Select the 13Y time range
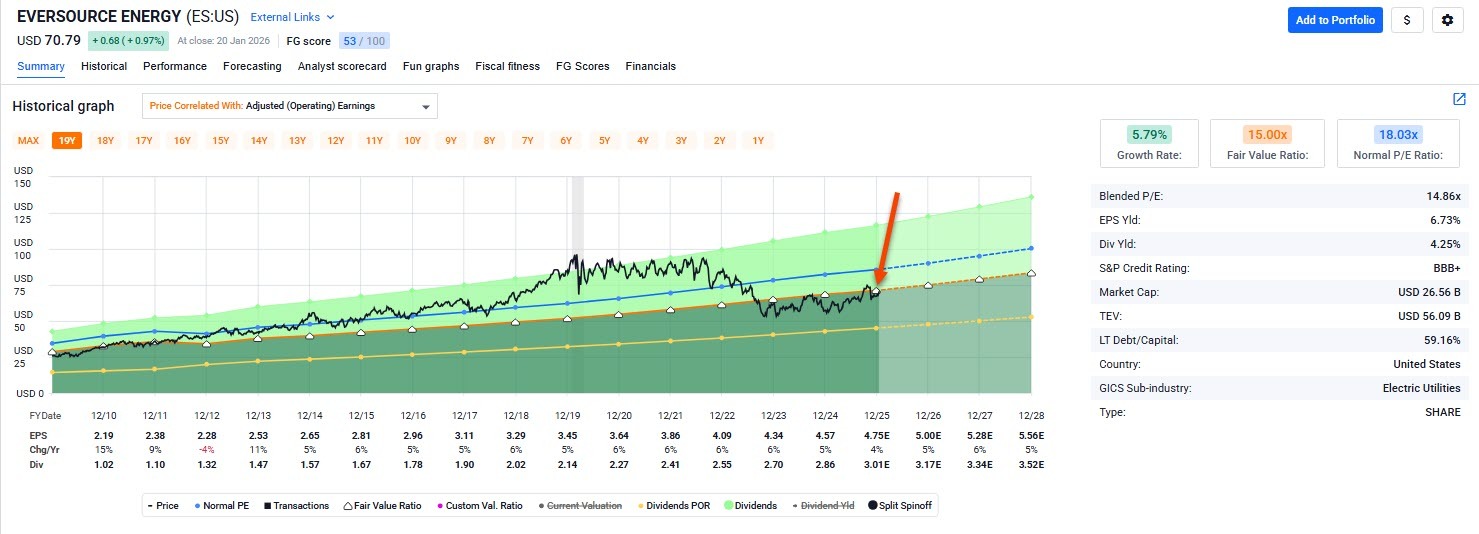 point(297,140)
